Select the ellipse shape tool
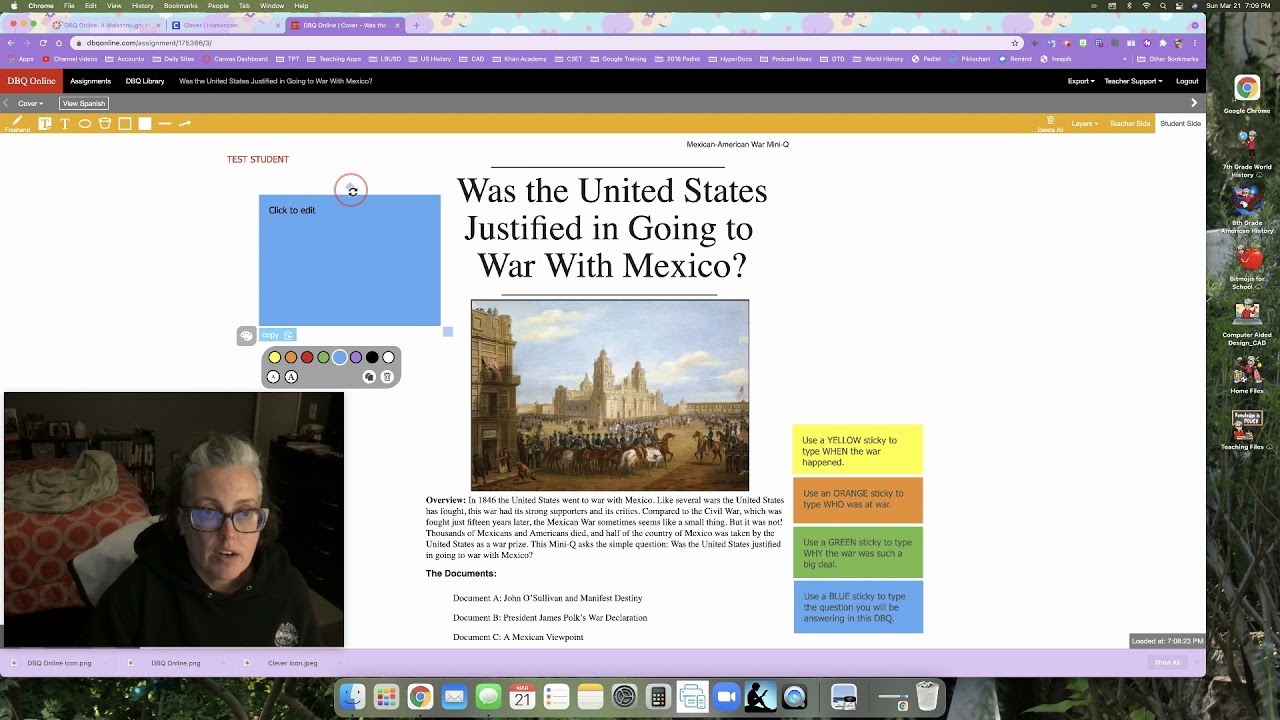 [85, 124]
